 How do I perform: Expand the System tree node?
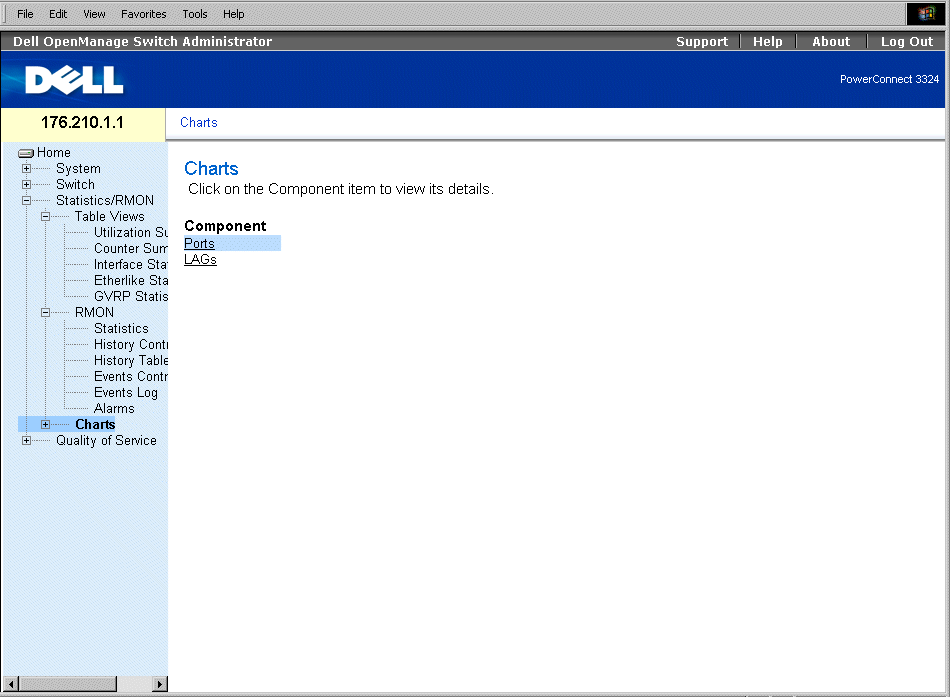click(x=26, y=168)
